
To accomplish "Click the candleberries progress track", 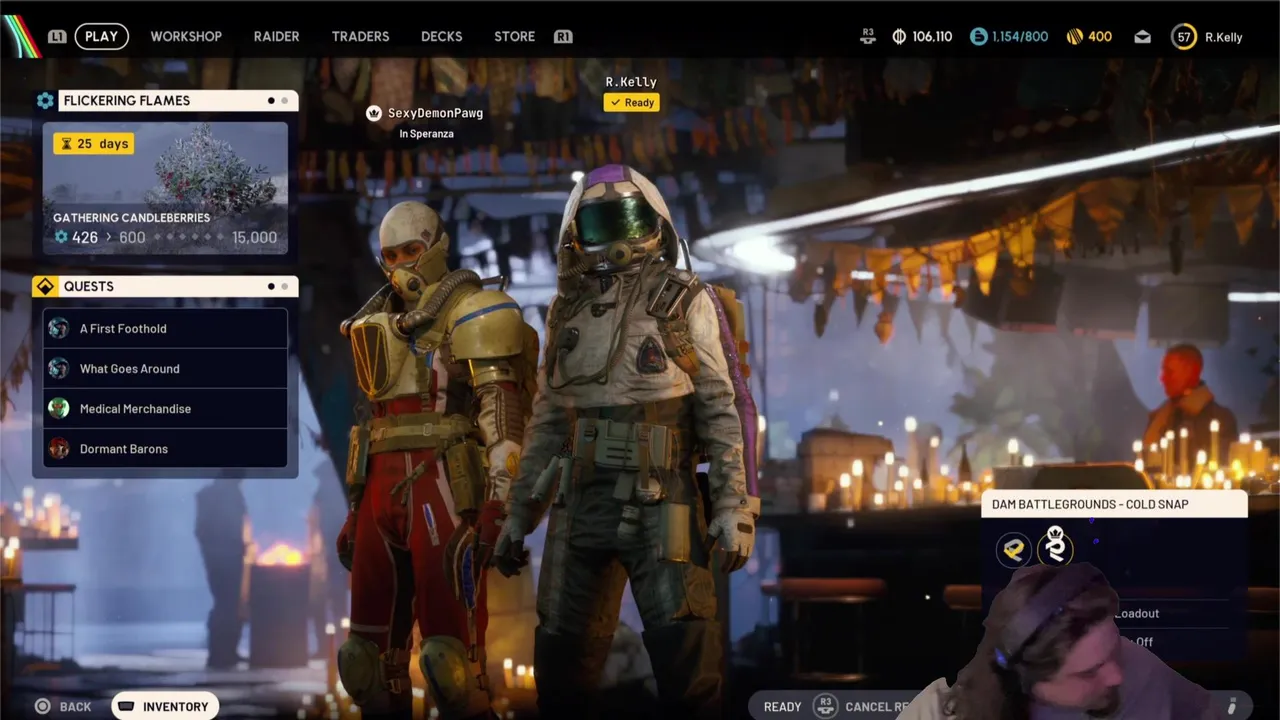I will (165, 237).
